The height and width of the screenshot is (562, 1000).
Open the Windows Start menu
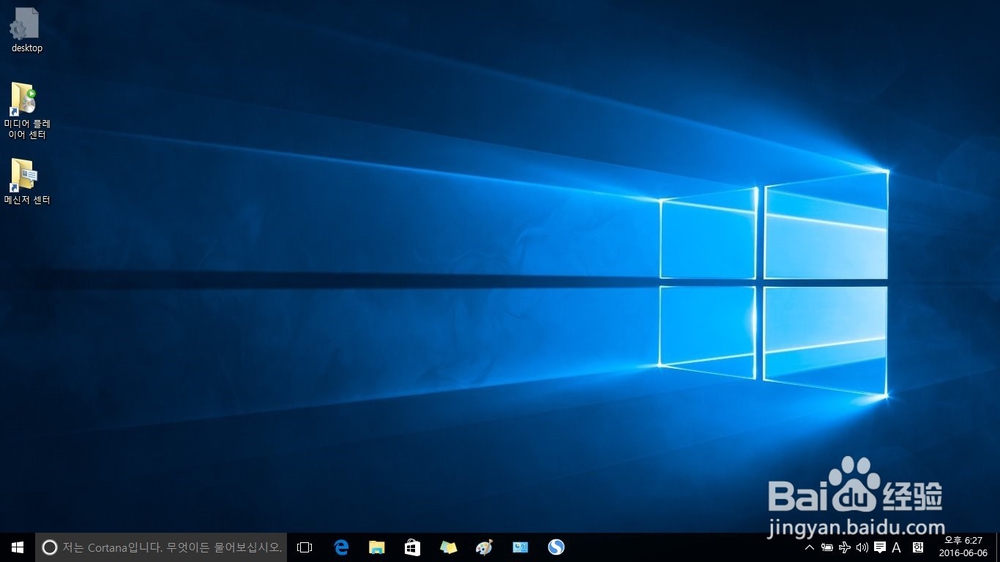pos(17,547)
